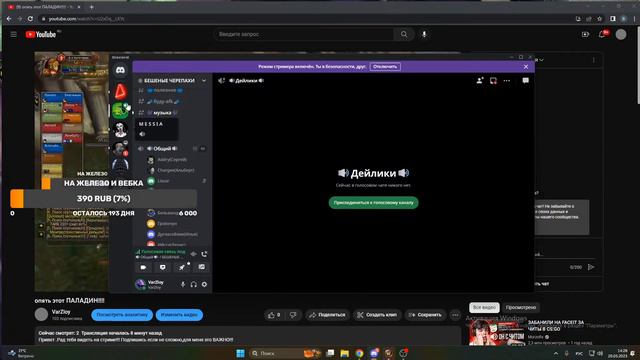Screen dimensions: 640x360
Task: Click Поделиться share button
Action: pyautogui.click(x=327, y=315)
